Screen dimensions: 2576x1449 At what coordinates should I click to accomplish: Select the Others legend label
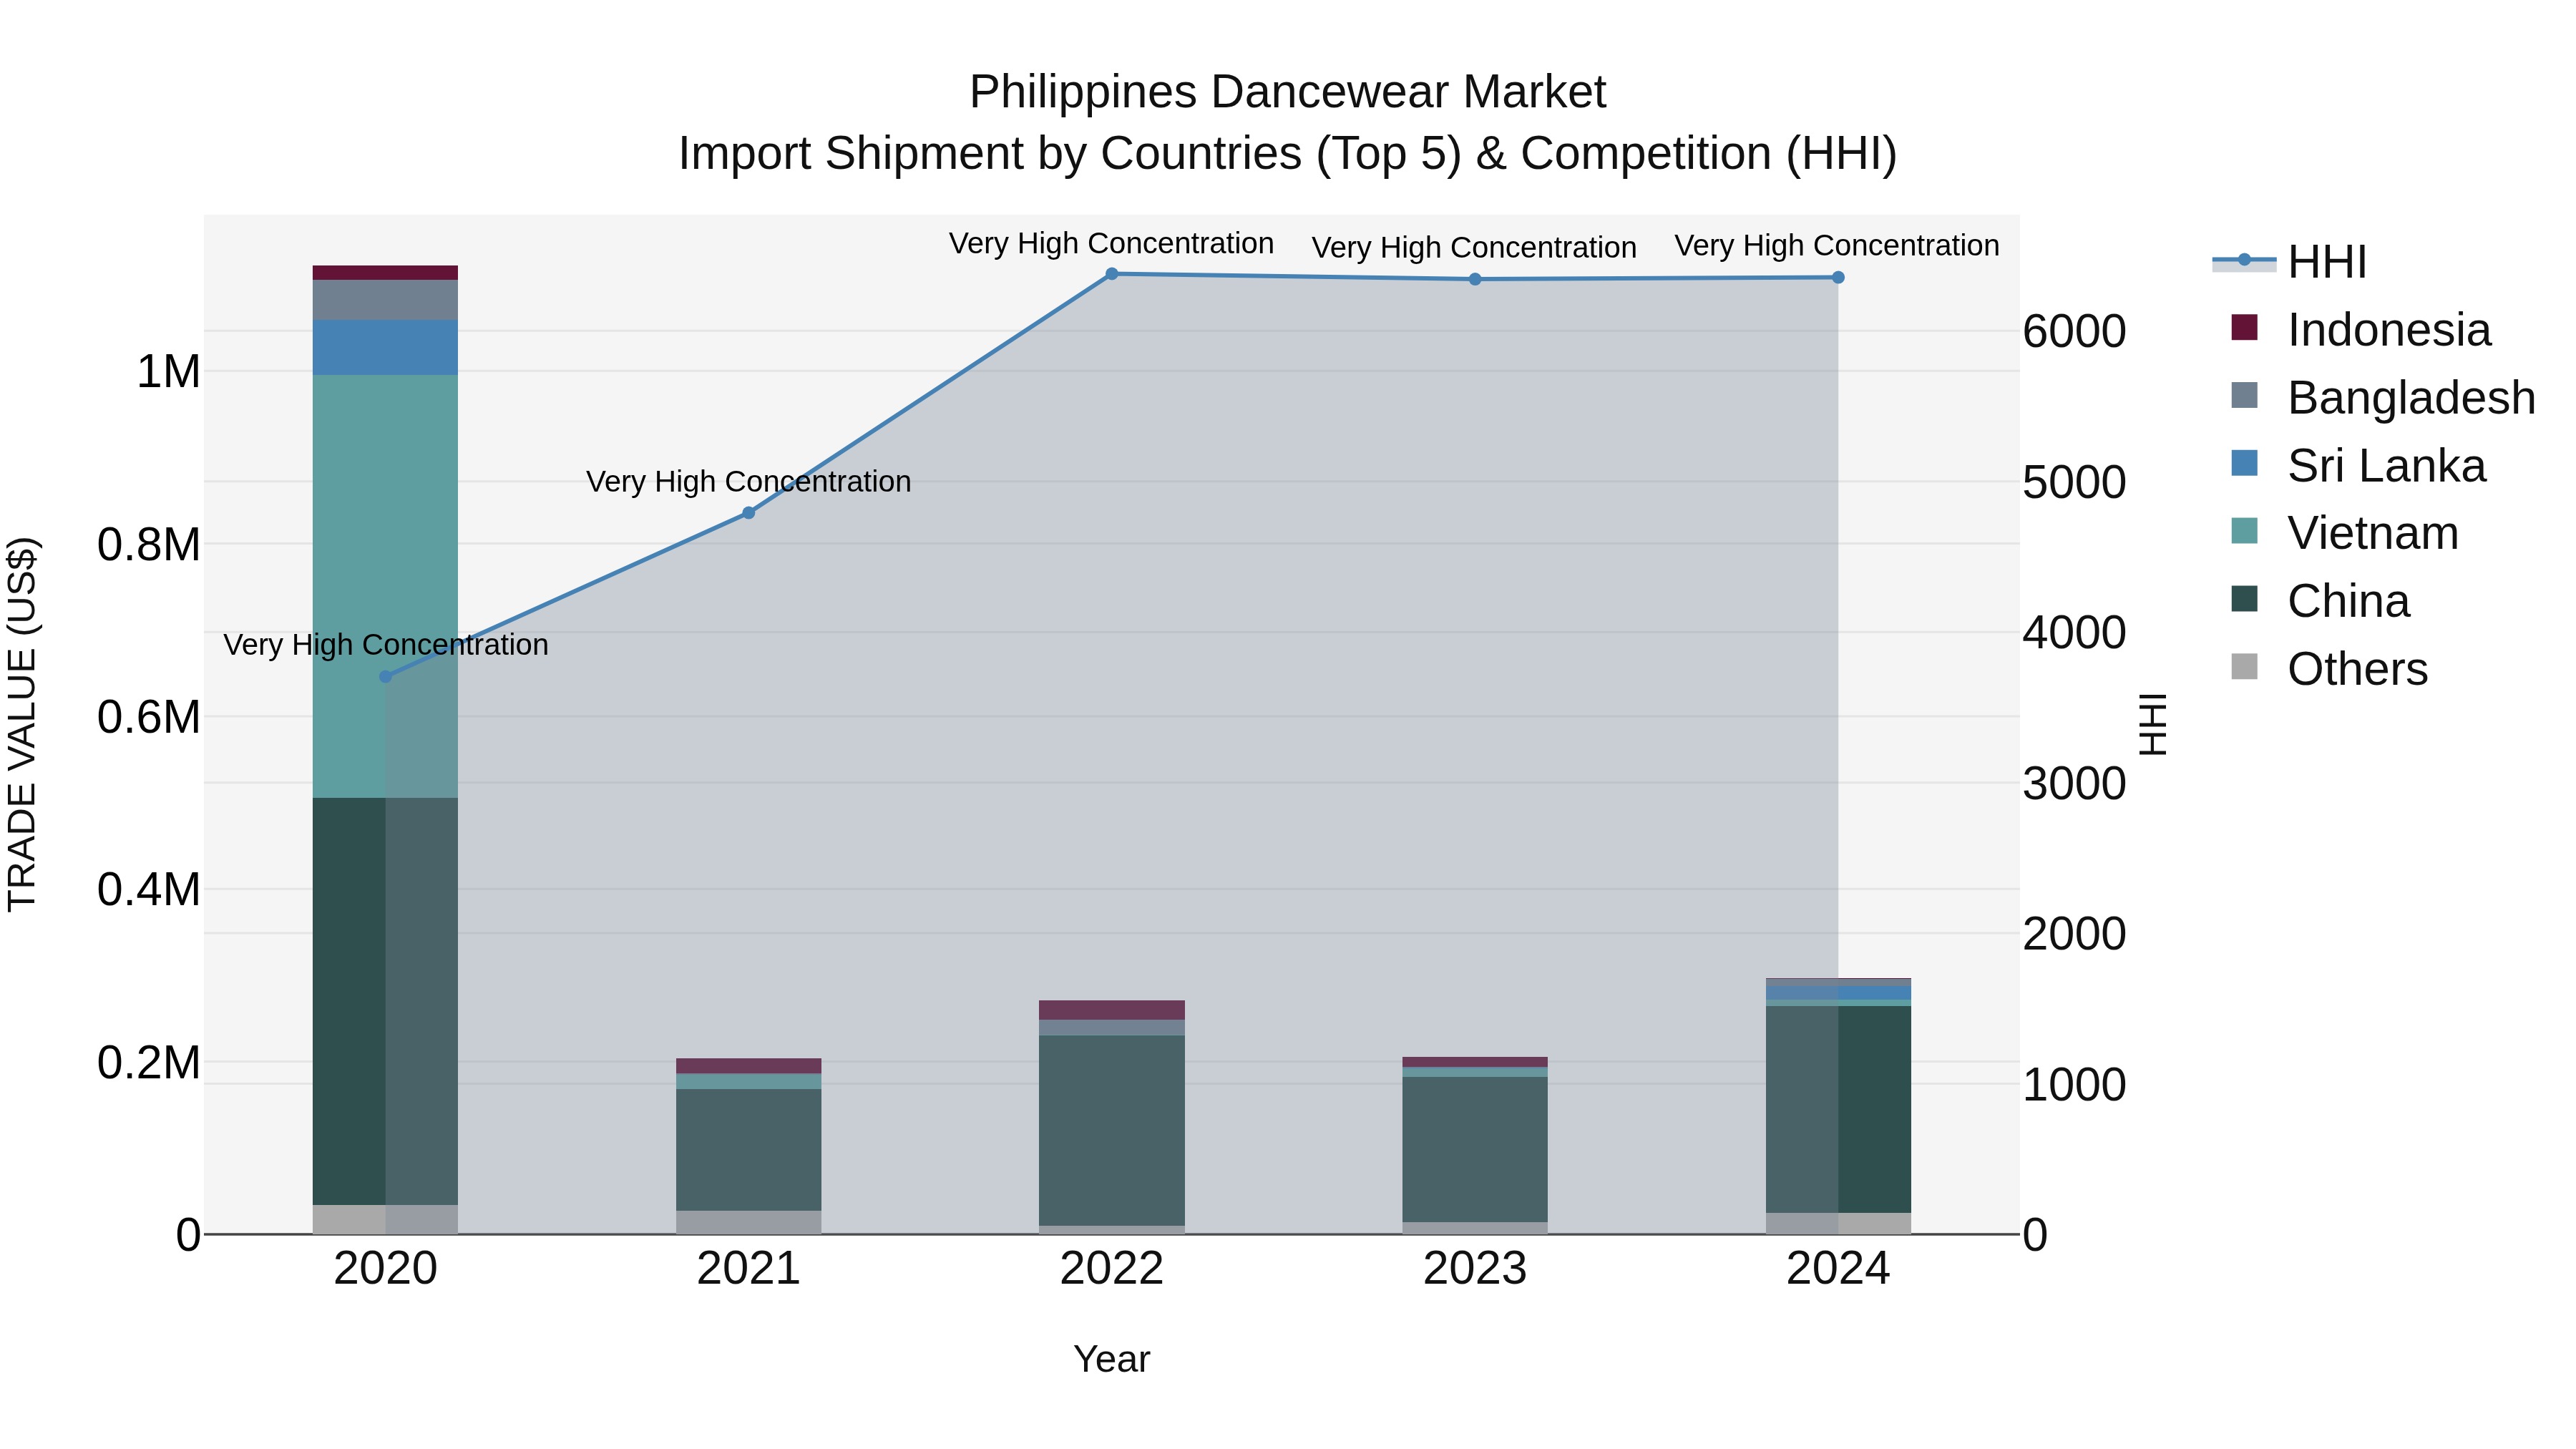2358,669
